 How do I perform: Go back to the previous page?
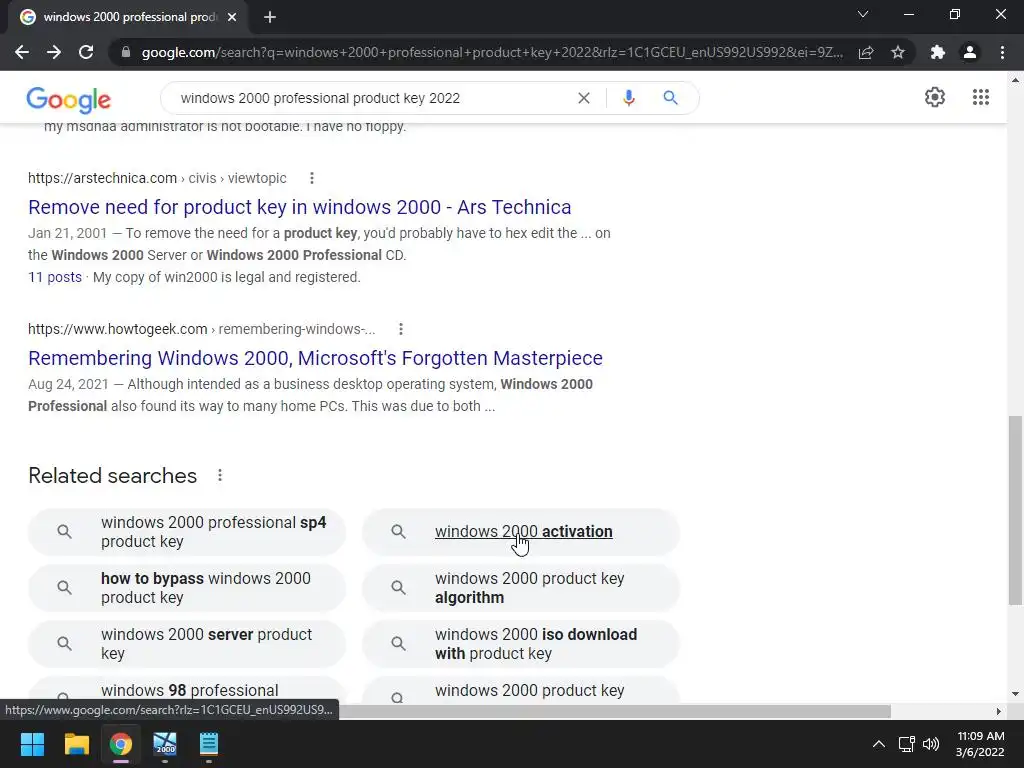[x=22, y=52]
